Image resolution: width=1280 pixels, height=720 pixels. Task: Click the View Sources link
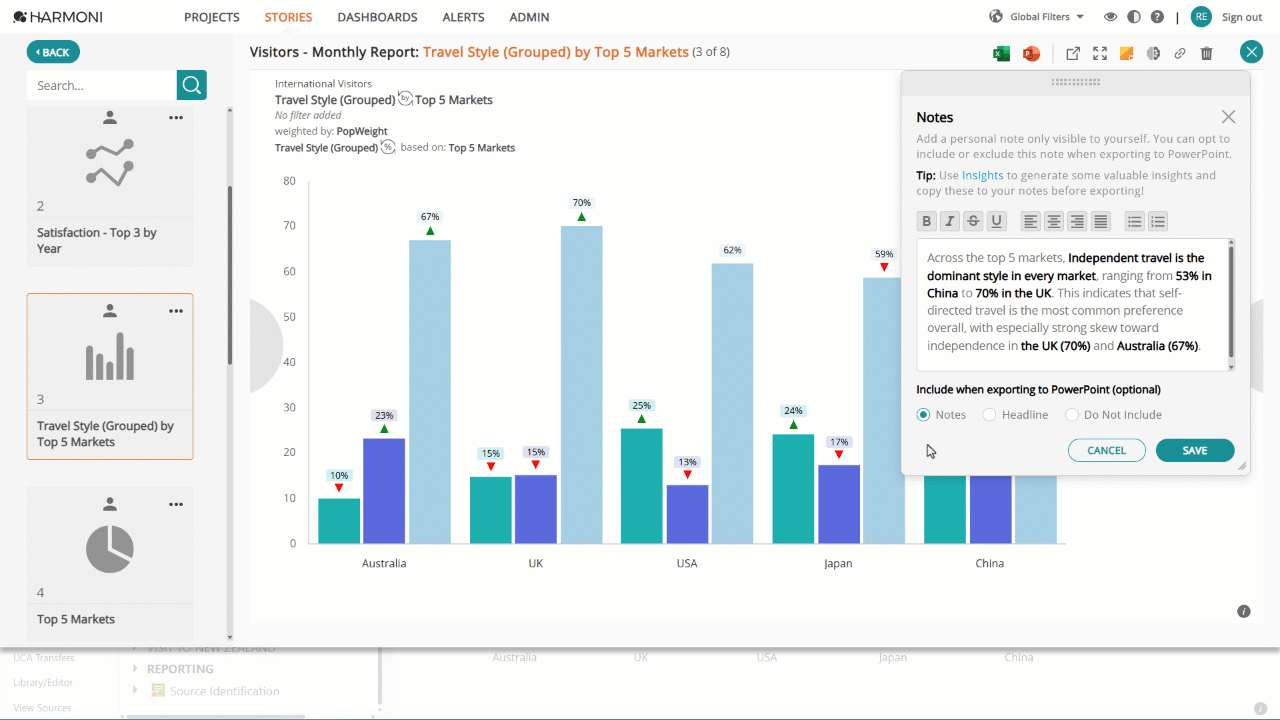pyautogui.click(x=42, y=707)
